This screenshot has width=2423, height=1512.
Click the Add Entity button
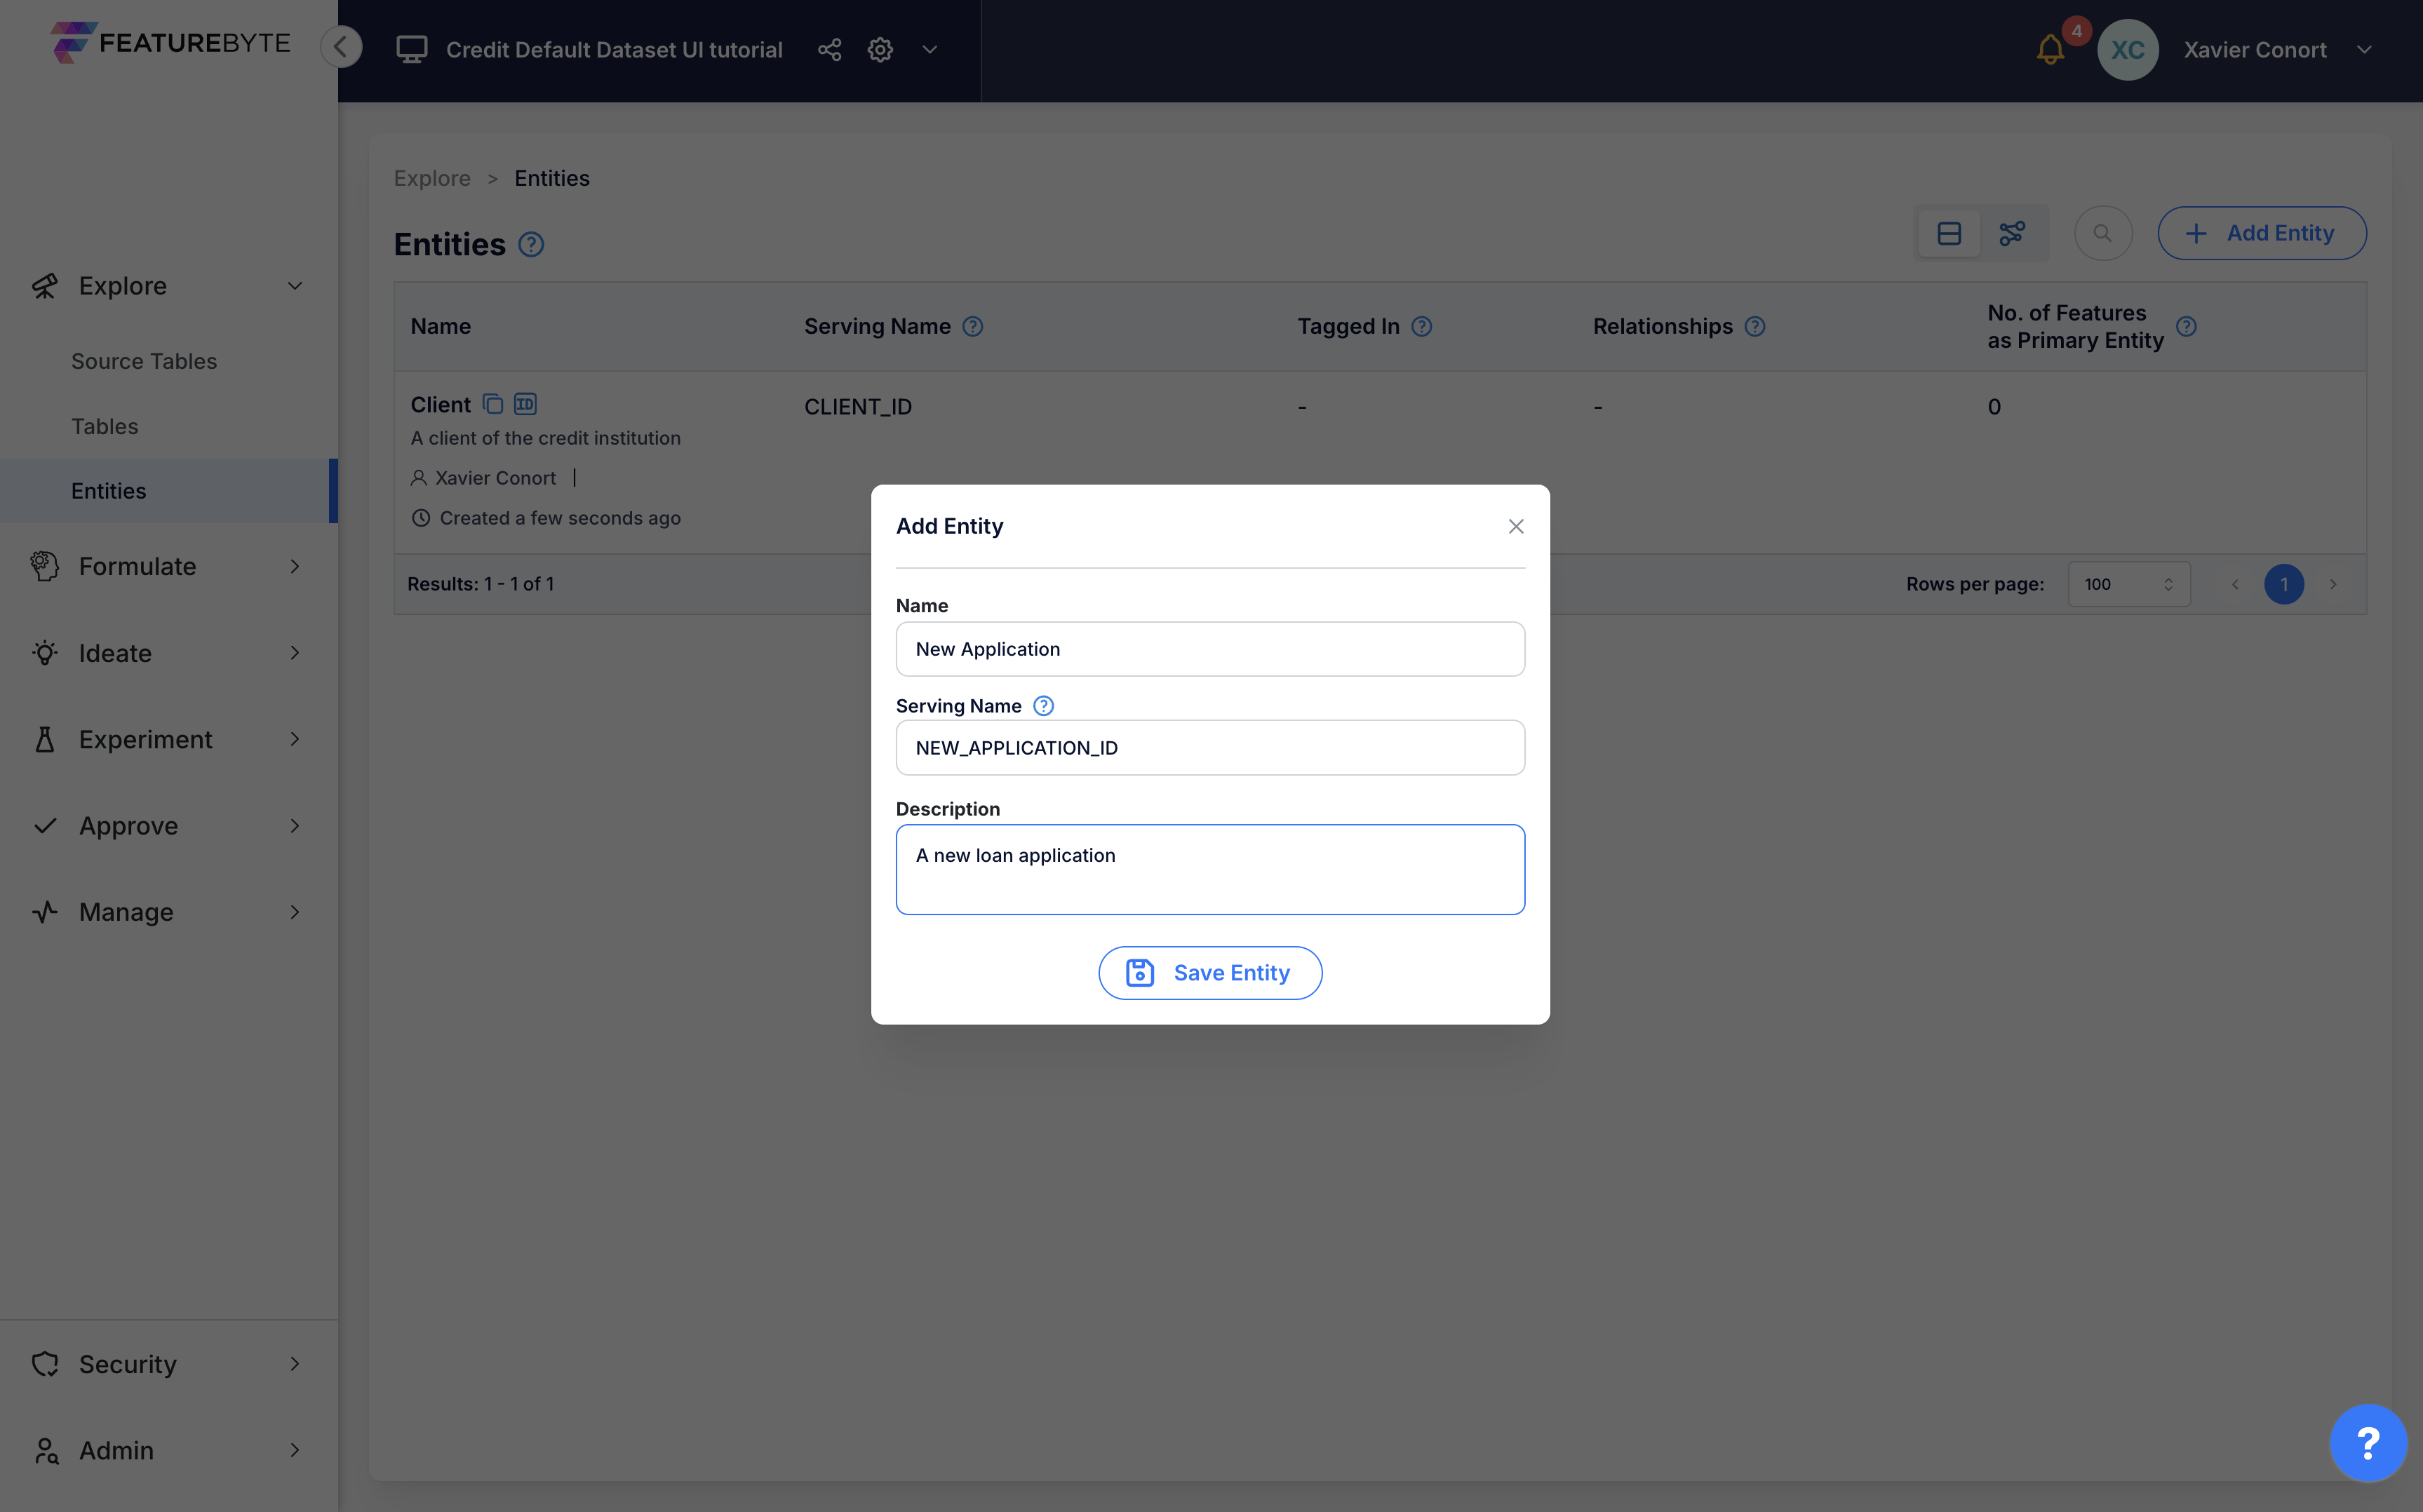(x=2262, y=233)
